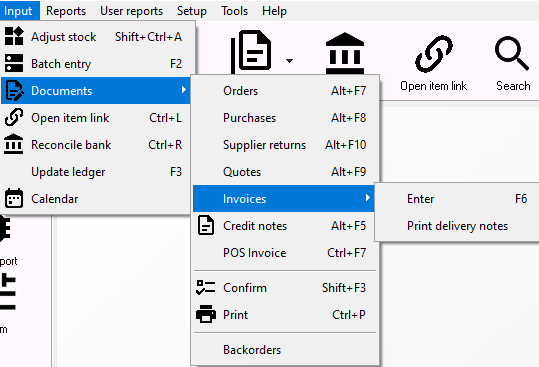The height and width of the screenshot is (367, 539).
Task: Open the Setup menu
Action: [191, 11]
